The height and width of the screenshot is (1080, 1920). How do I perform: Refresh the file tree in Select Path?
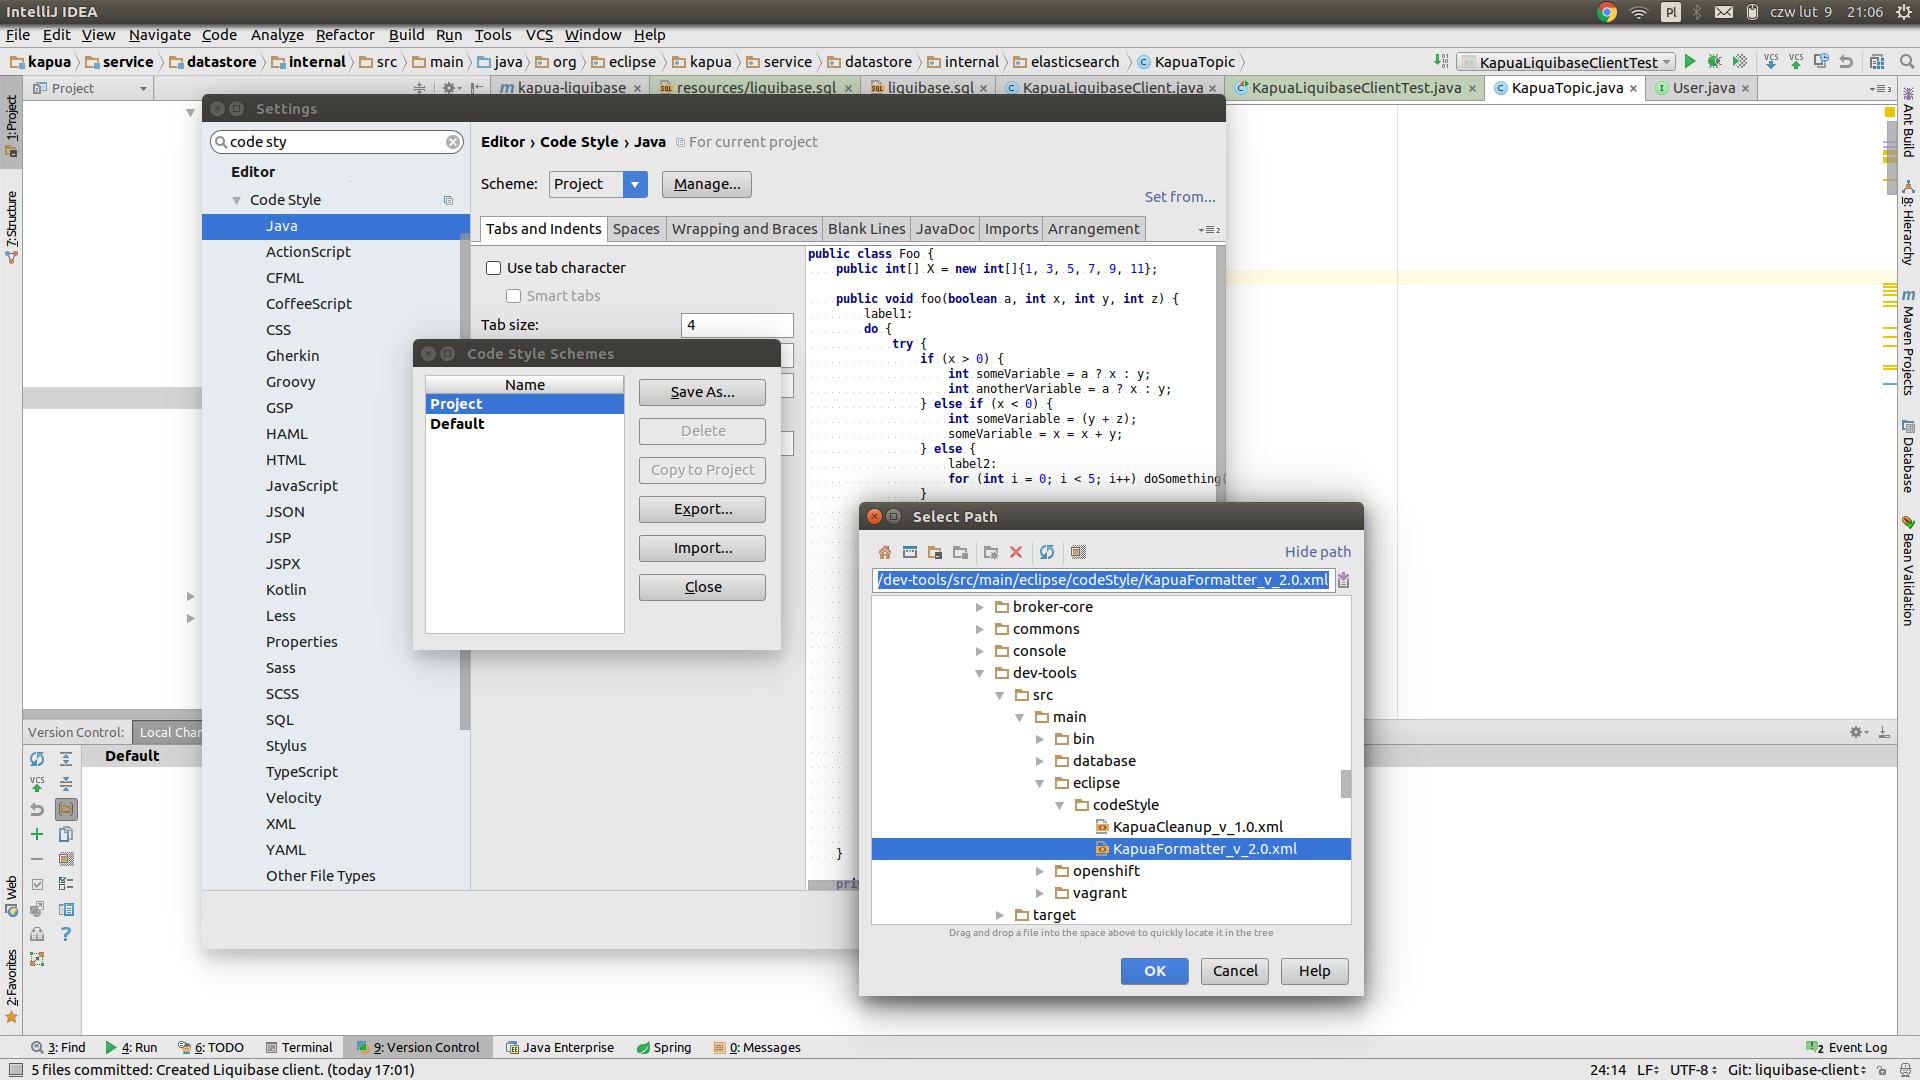click(1047, 552)
